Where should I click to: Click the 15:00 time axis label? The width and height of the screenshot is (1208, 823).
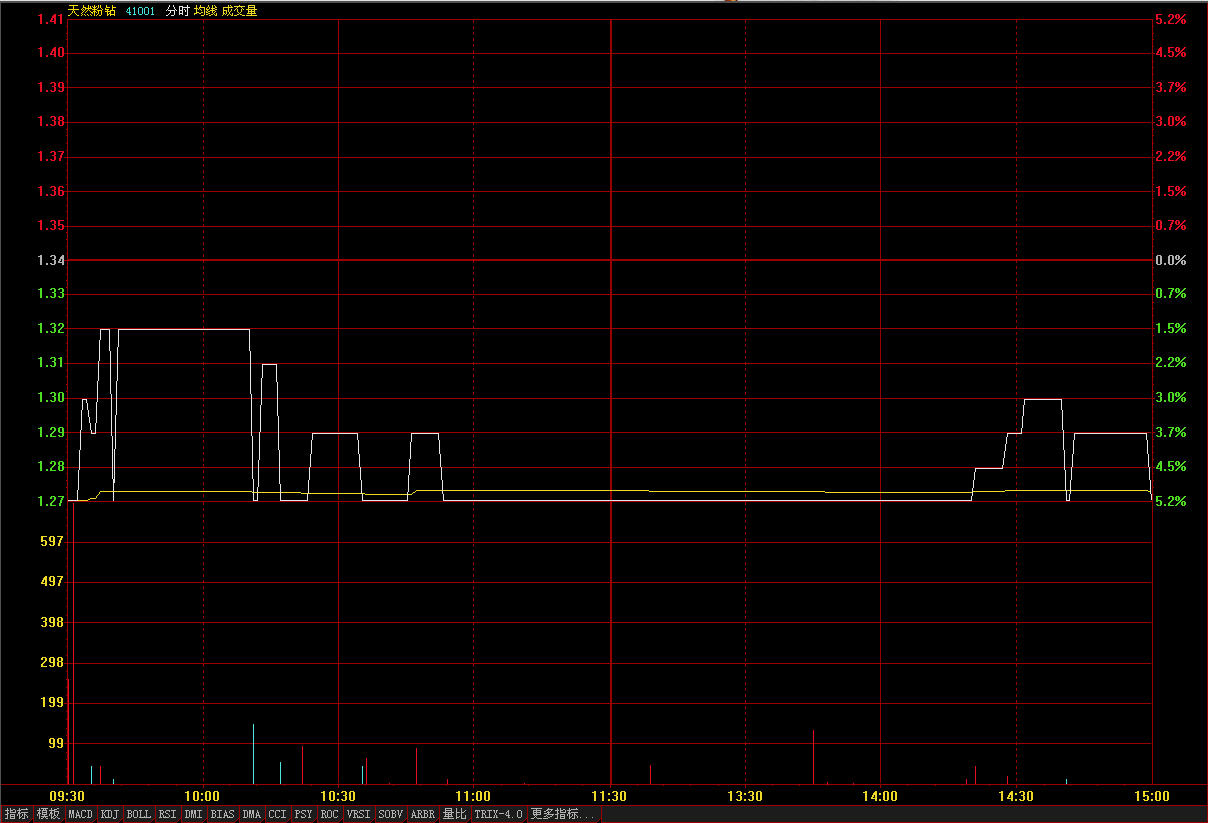[x=1152, y=797]
